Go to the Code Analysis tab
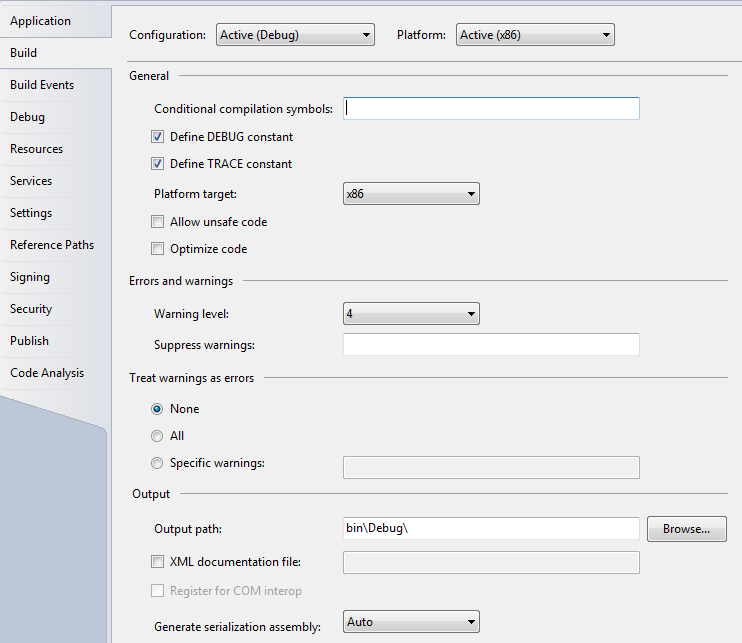The image size is (742, 643). pyautogui.click(x=47, y=373)
